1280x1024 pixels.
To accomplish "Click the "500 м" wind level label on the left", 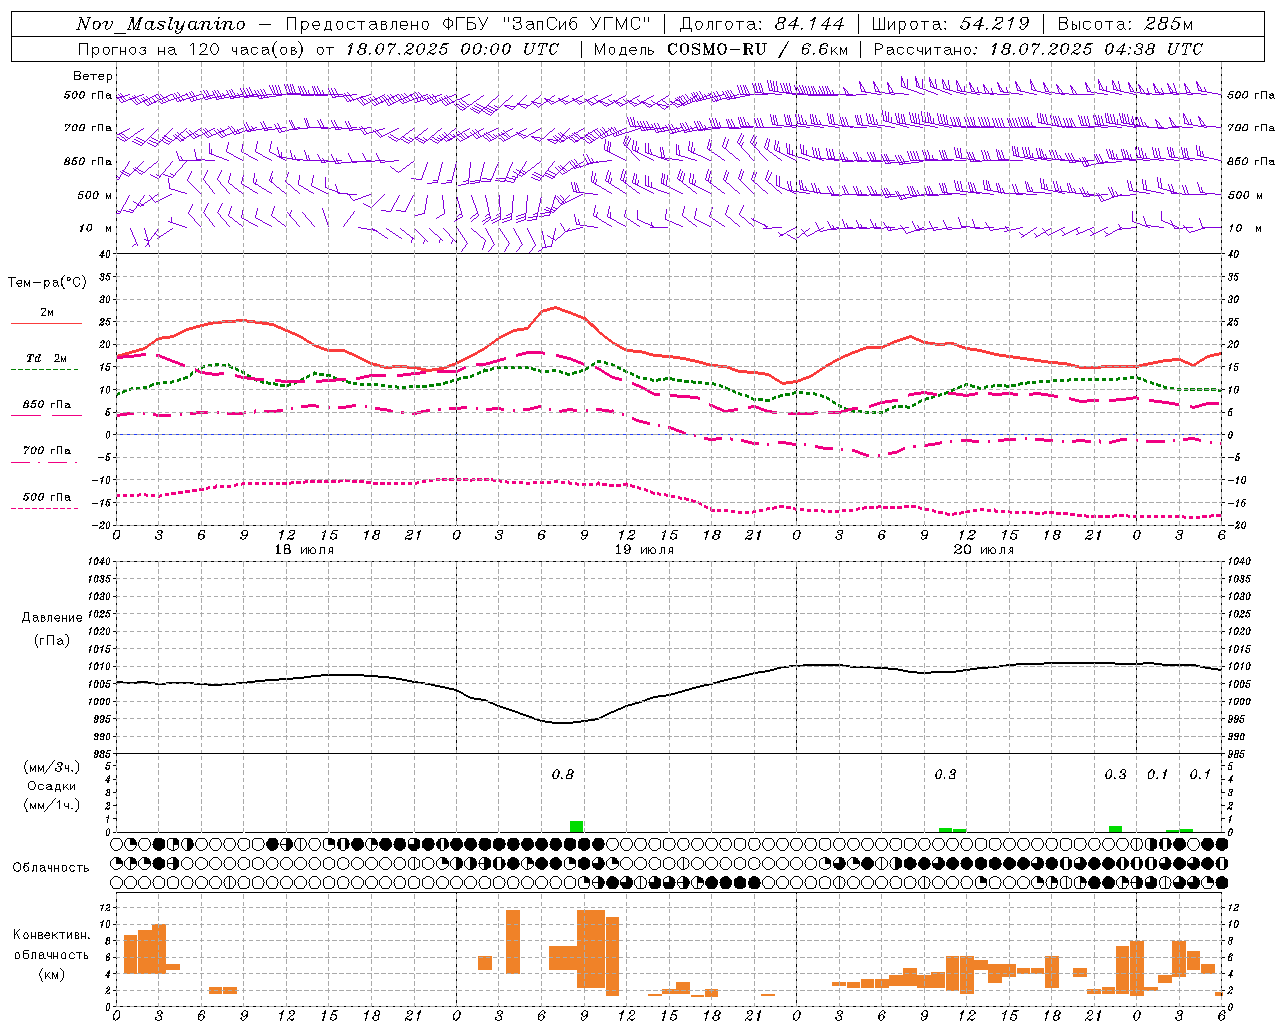I will pos(95,195).
